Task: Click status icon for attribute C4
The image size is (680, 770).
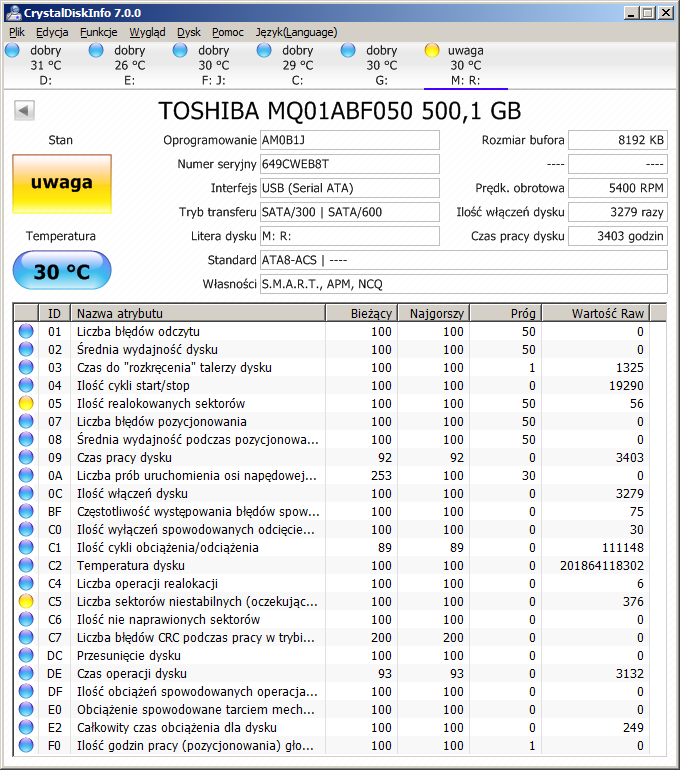Action: (26, 583)
